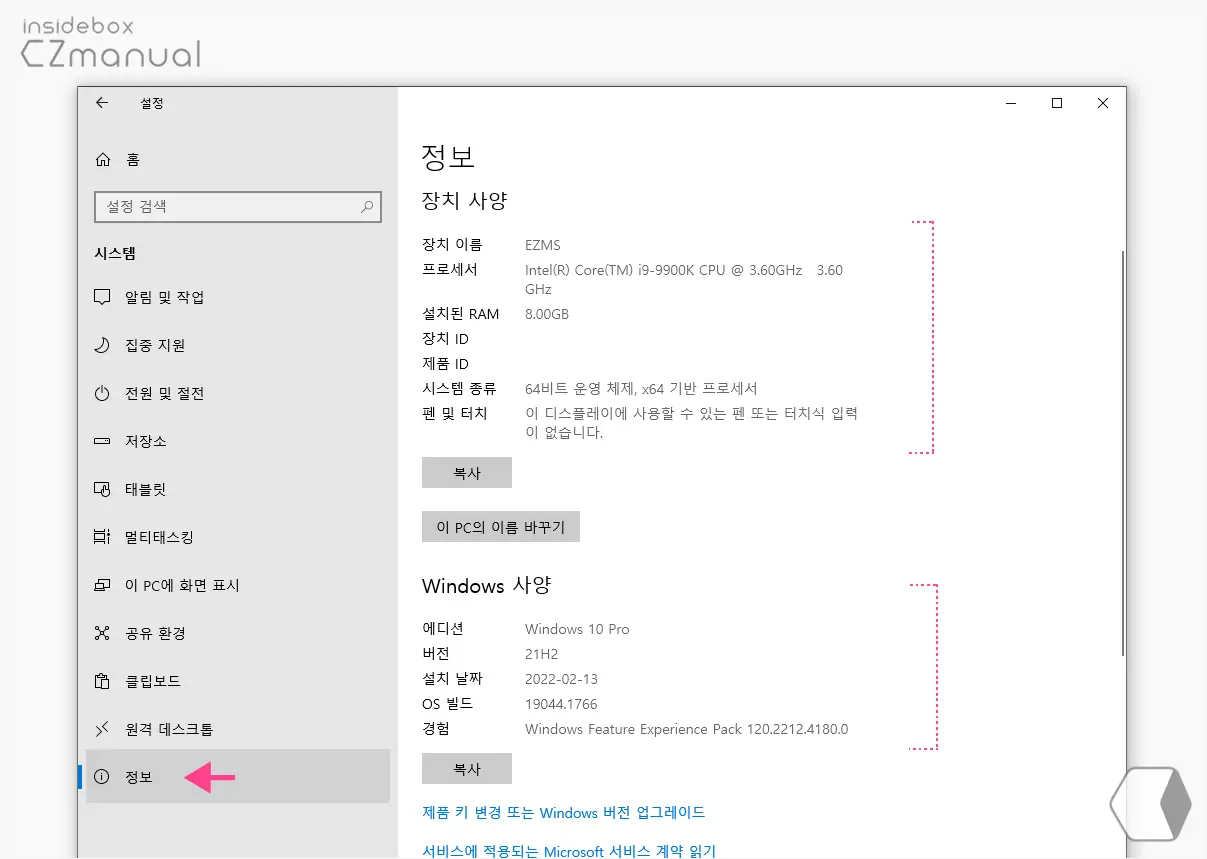
Task: Open 집중 지원 settings page
Action: coord(238,345)
